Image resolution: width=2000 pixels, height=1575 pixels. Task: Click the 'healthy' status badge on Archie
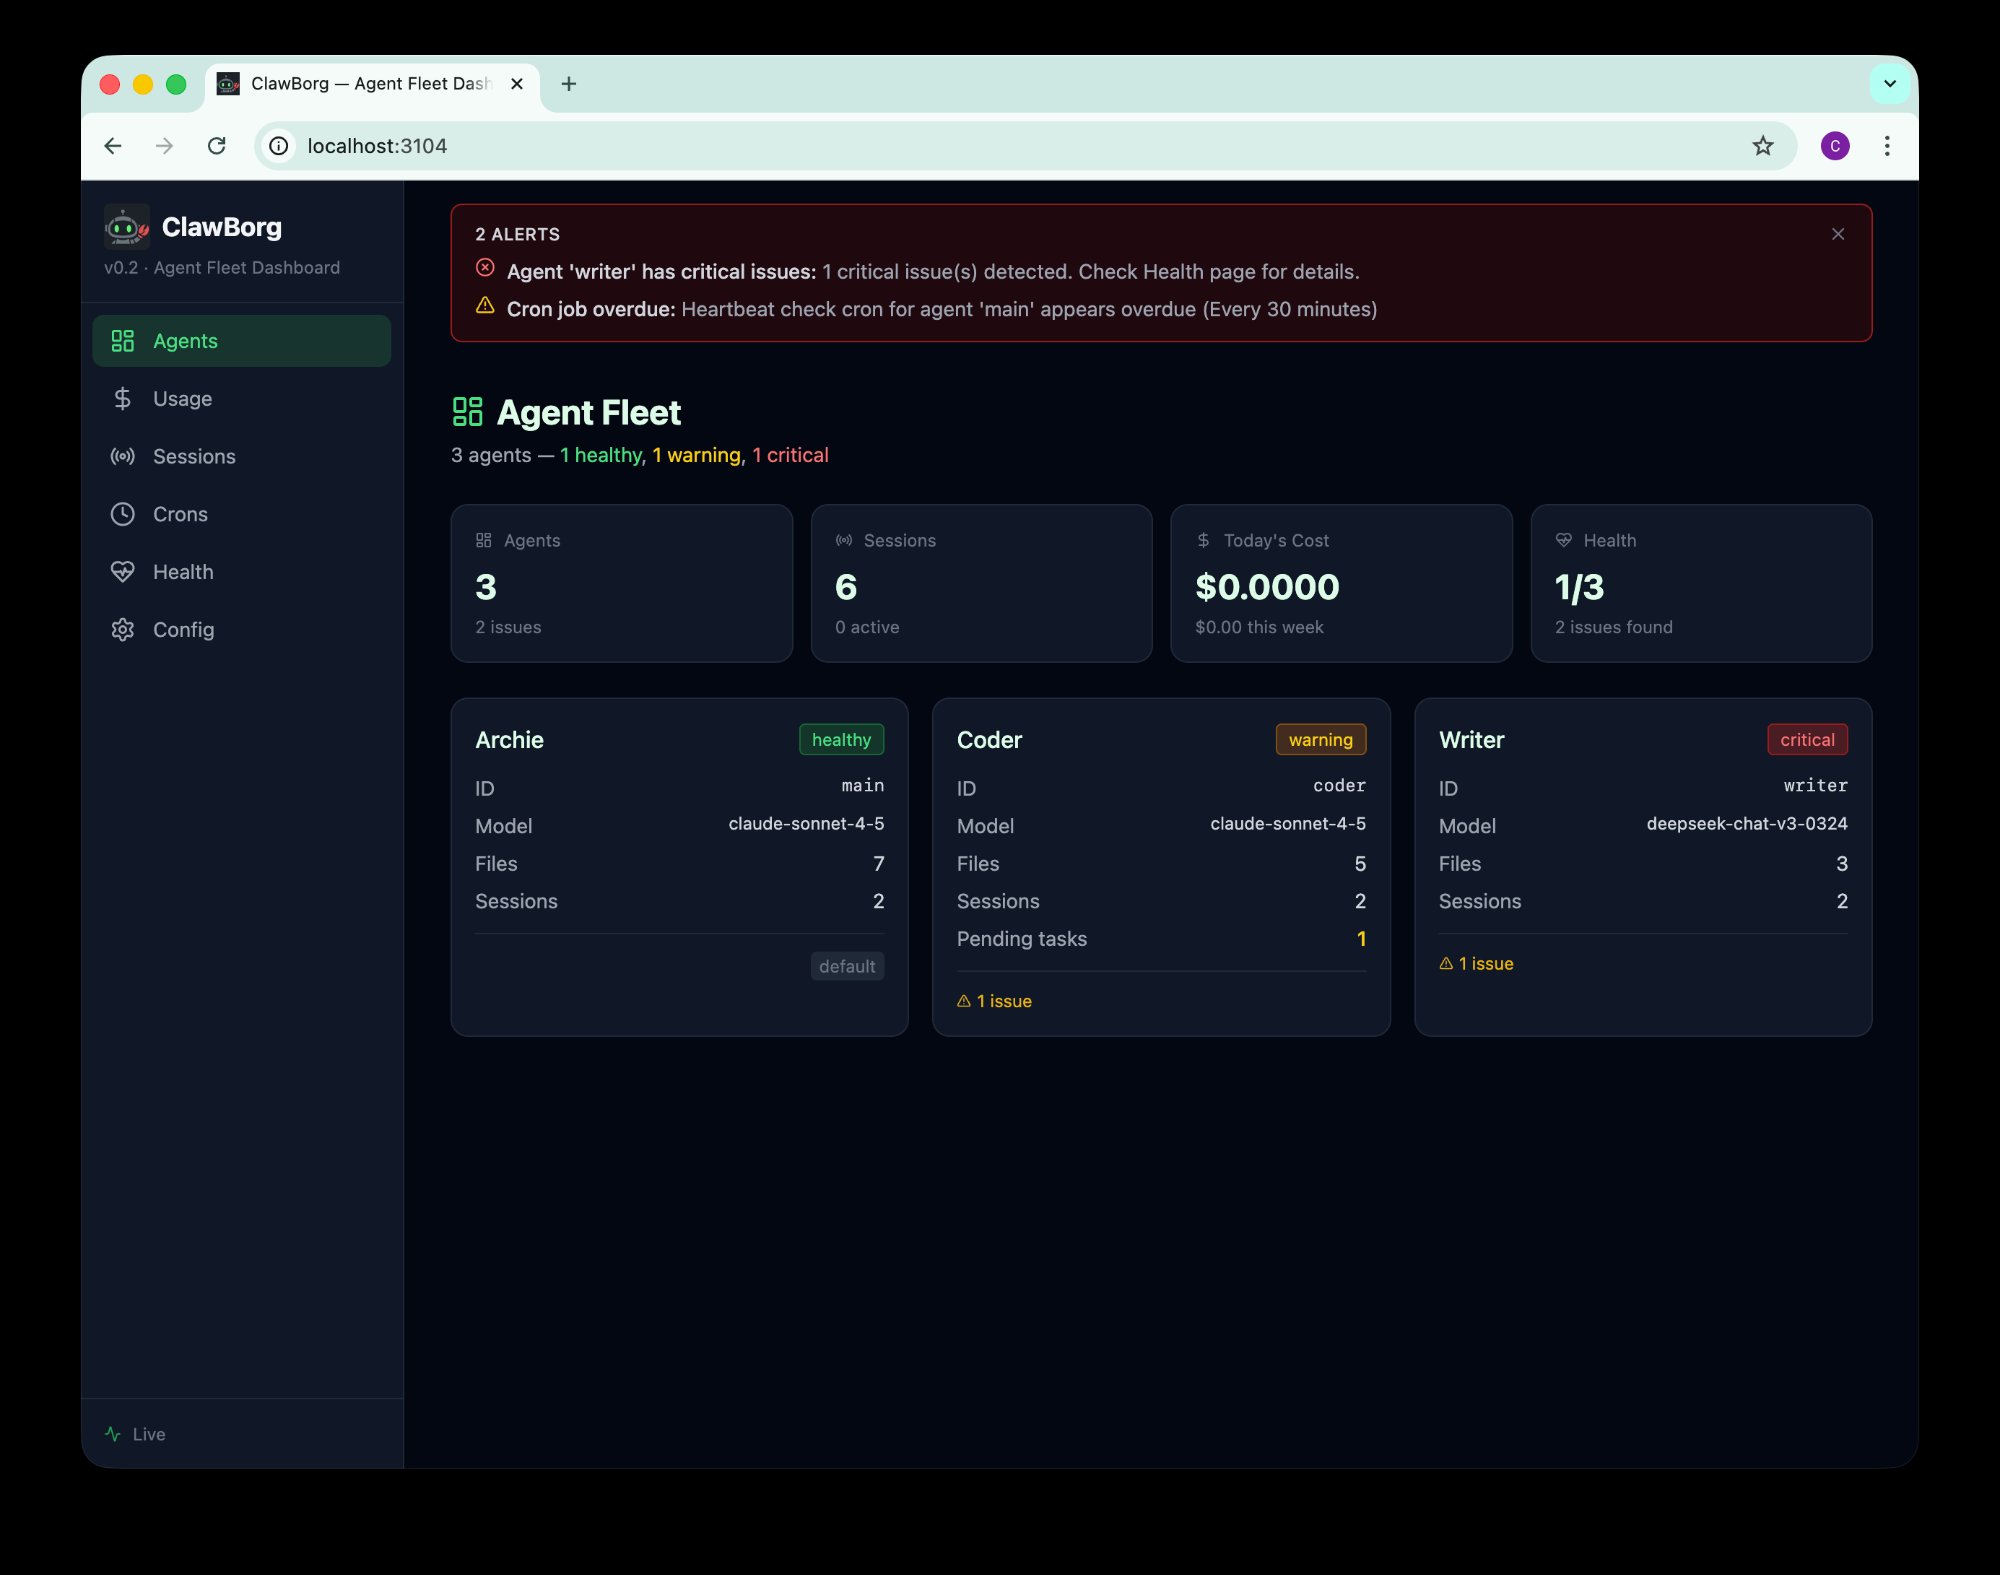(841, 739)
